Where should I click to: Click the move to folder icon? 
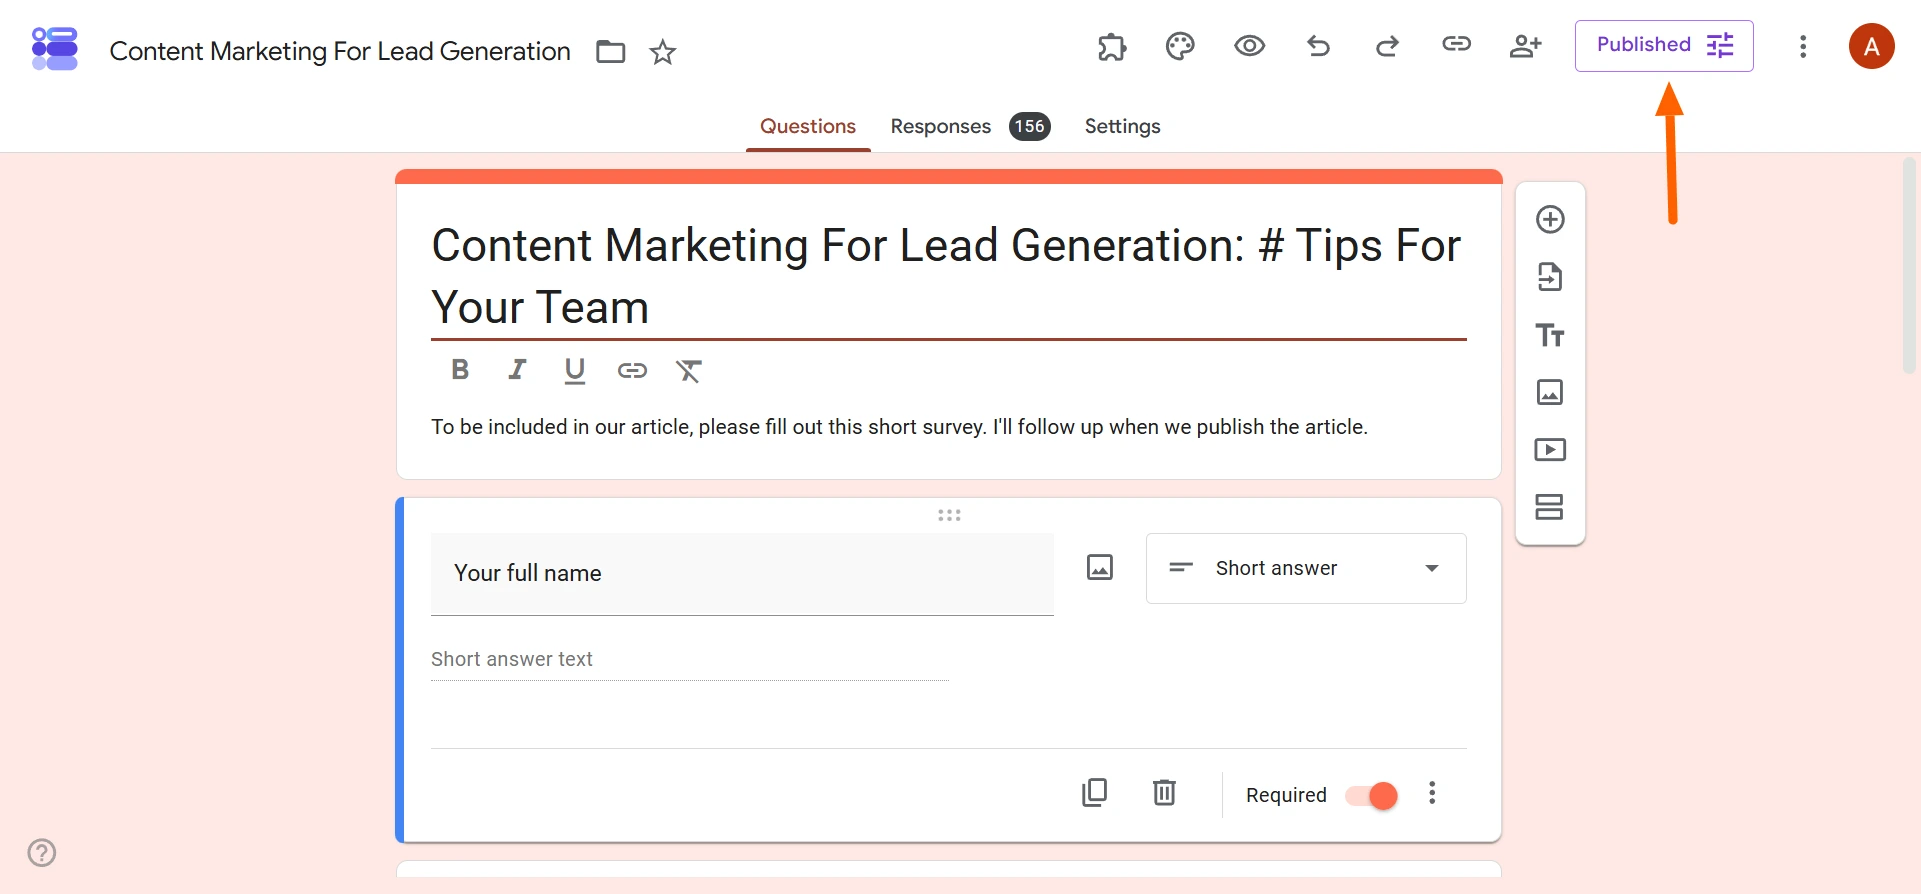611,52
